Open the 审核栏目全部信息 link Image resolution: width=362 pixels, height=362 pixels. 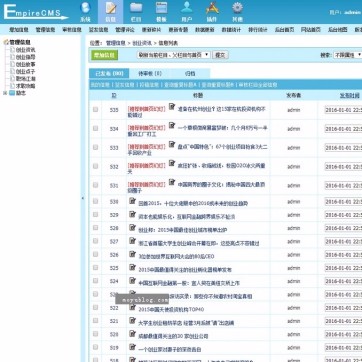[x=258, y=85]
